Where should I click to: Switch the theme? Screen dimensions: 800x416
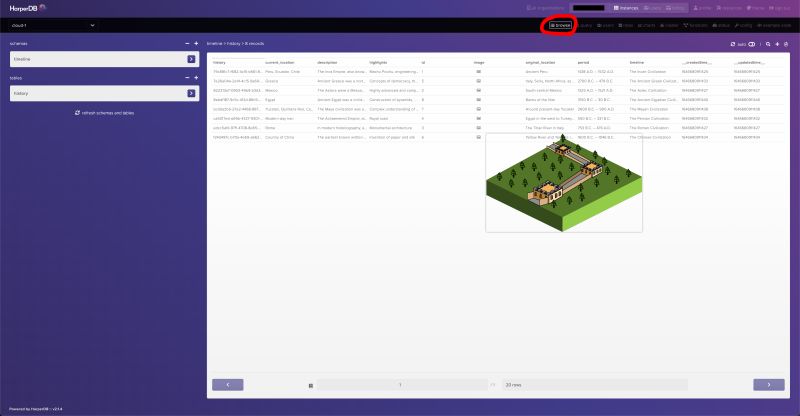[756, 8]
